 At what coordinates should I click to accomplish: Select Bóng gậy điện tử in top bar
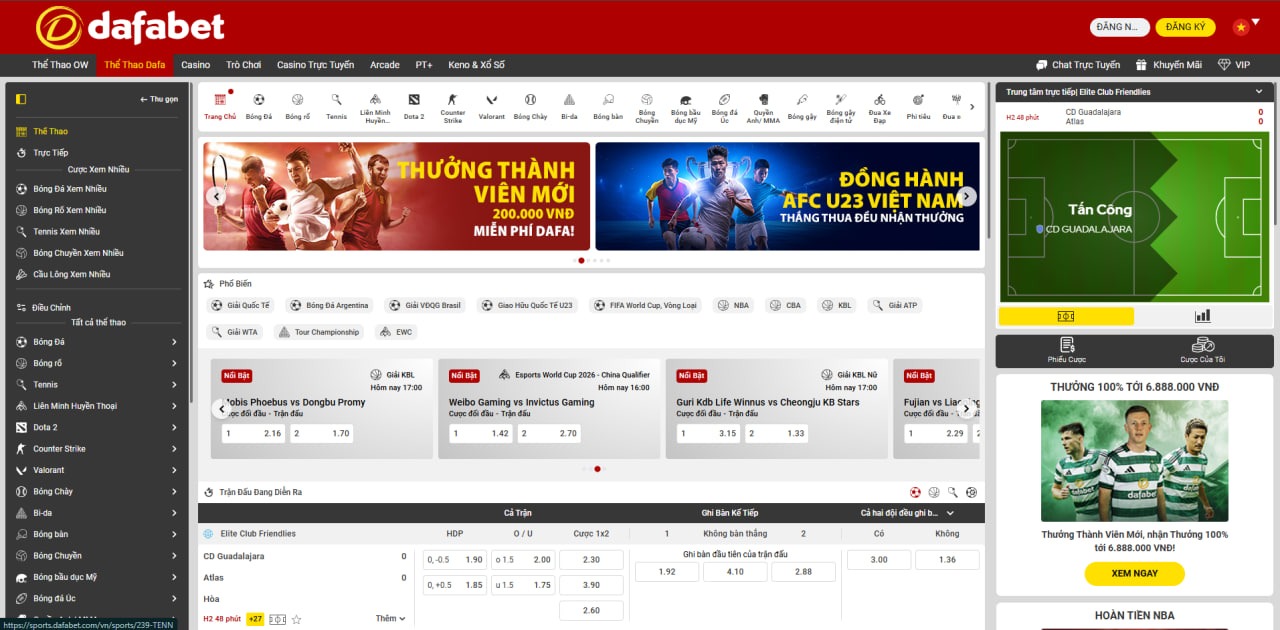click(841, 108)
